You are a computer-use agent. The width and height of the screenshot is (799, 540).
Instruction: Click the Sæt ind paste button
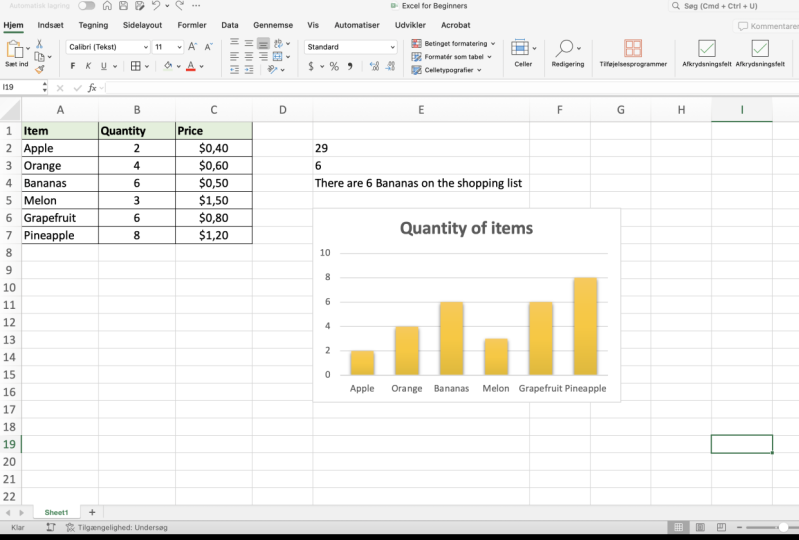14,53
